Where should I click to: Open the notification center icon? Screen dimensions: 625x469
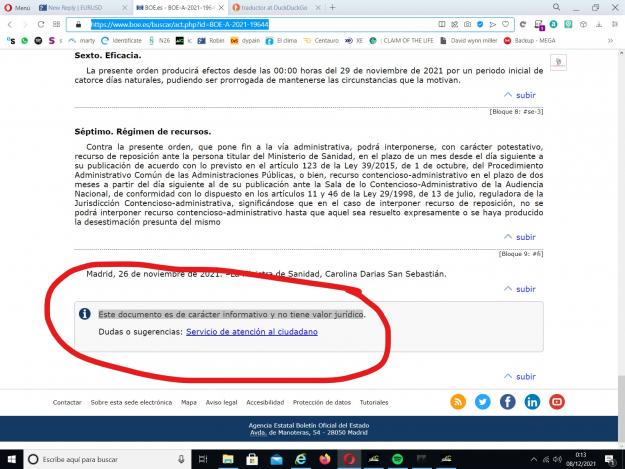(610, 459)
